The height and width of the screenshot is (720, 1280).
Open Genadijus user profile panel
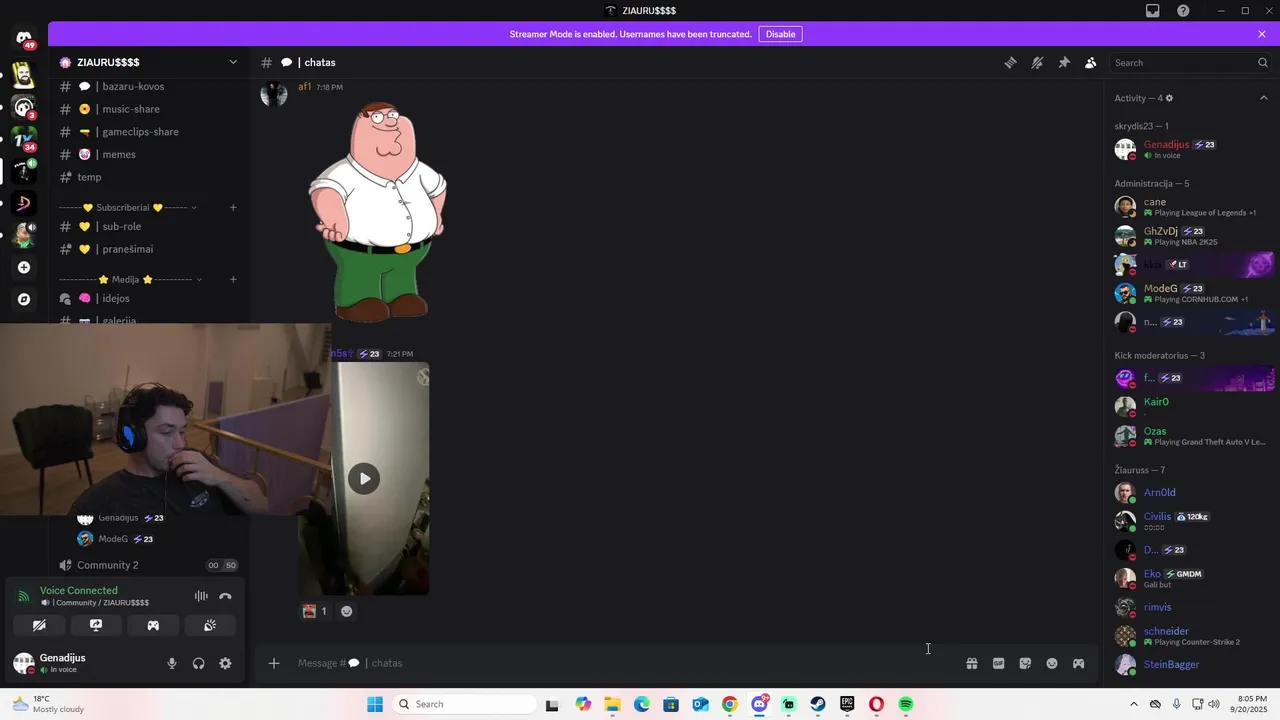62,663
